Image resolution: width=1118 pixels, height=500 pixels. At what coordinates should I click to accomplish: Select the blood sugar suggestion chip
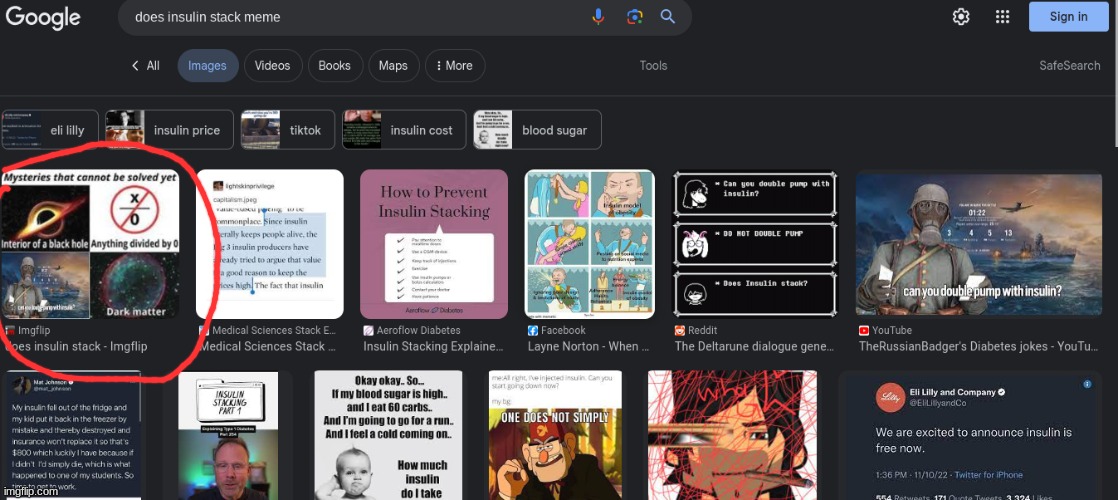[538, 130]
